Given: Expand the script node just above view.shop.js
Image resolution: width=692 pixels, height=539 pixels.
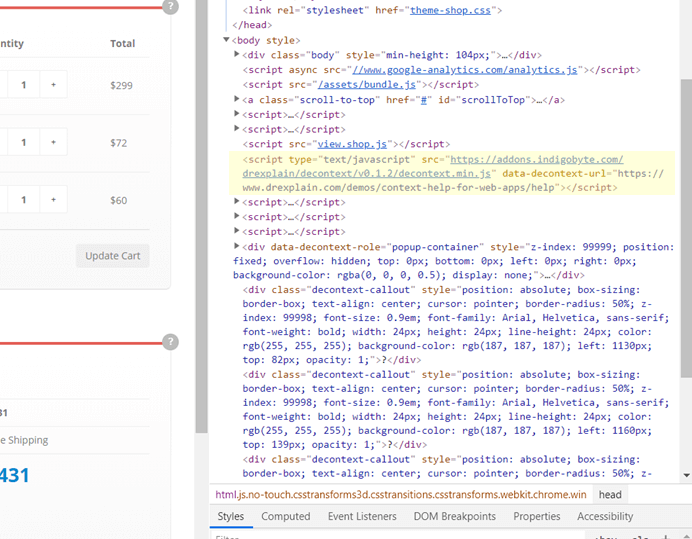Looking at the screenshot, I should click(237, 128).
